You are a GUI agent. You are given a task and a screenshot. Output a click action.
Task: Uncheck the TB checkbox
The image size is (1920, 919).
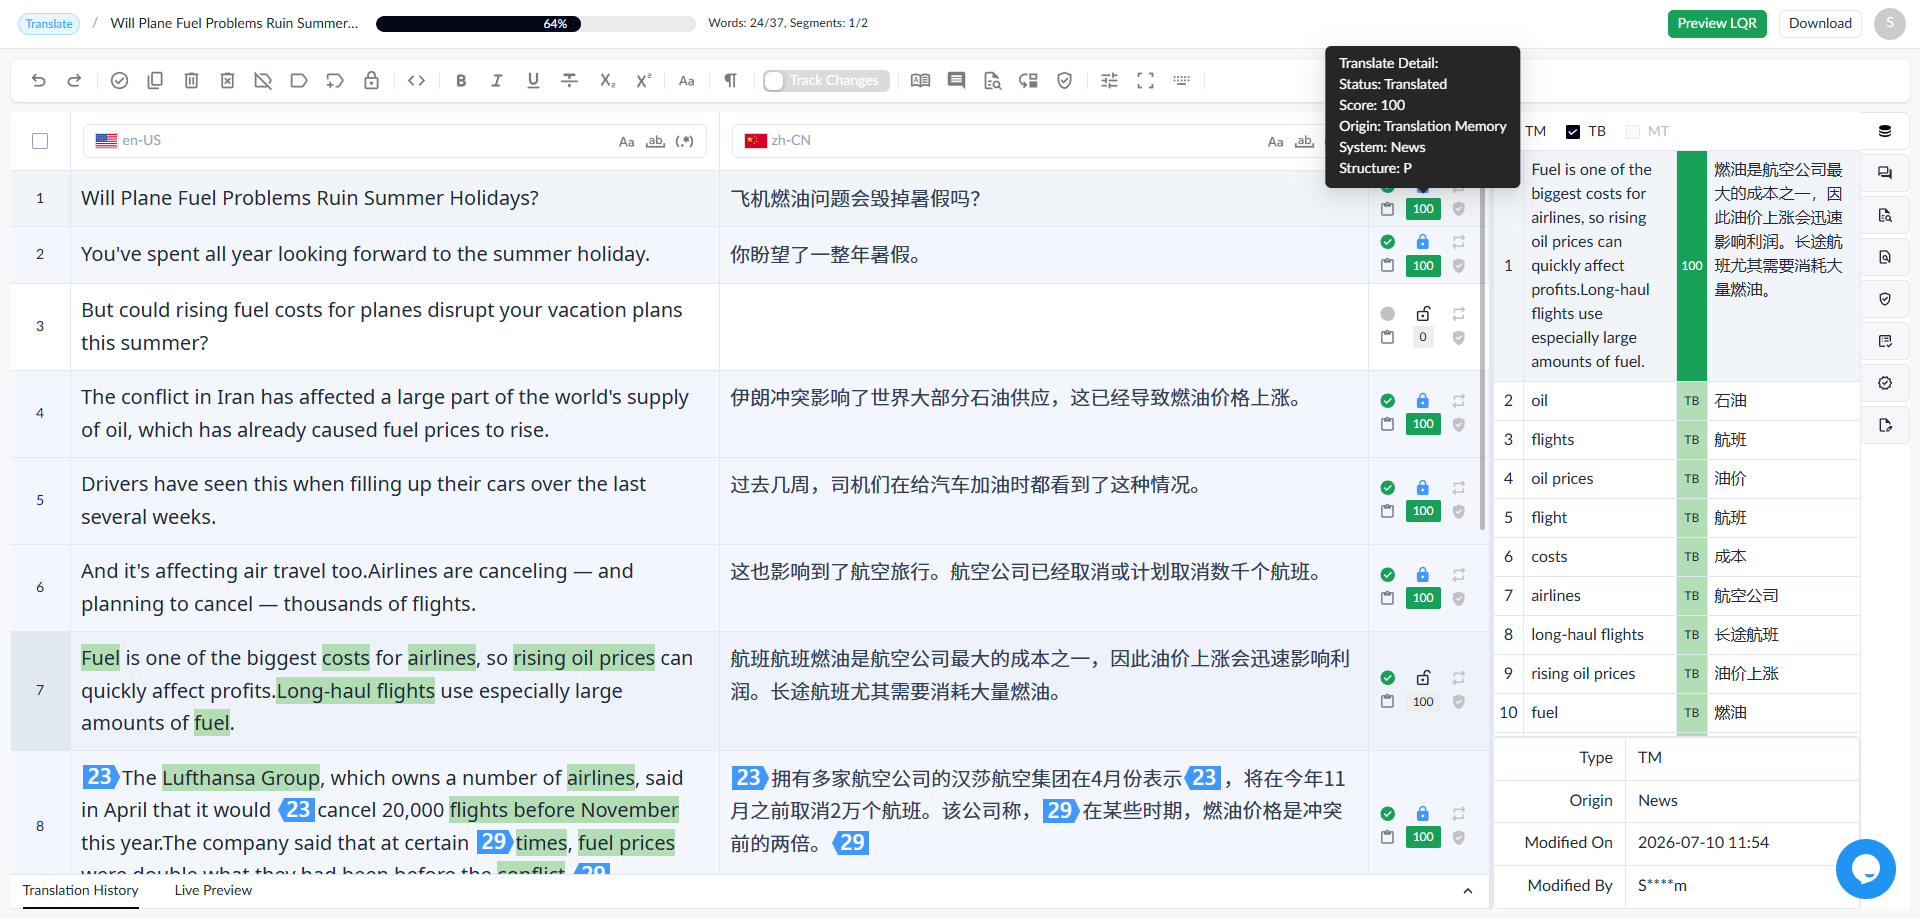[x=1573, y=132]
